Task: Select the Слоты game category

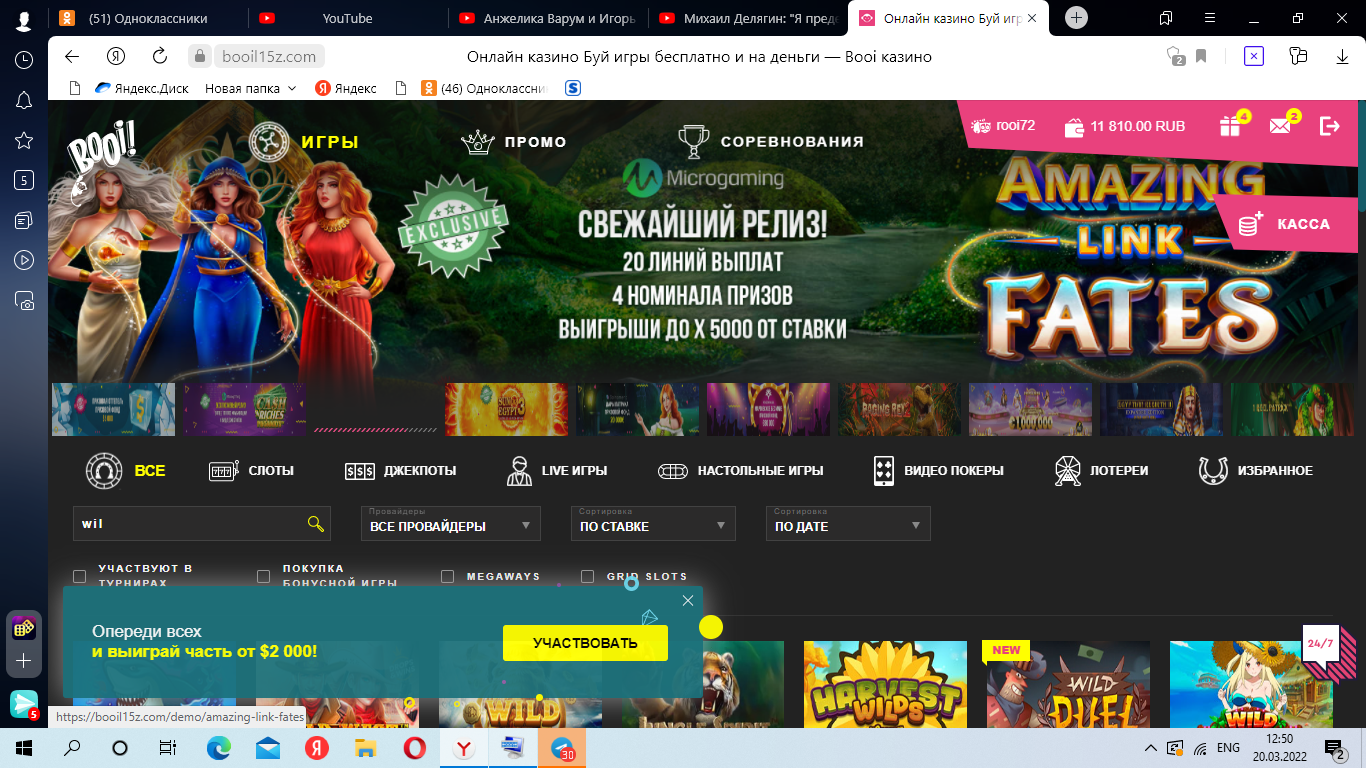Action: pos(251,470)
